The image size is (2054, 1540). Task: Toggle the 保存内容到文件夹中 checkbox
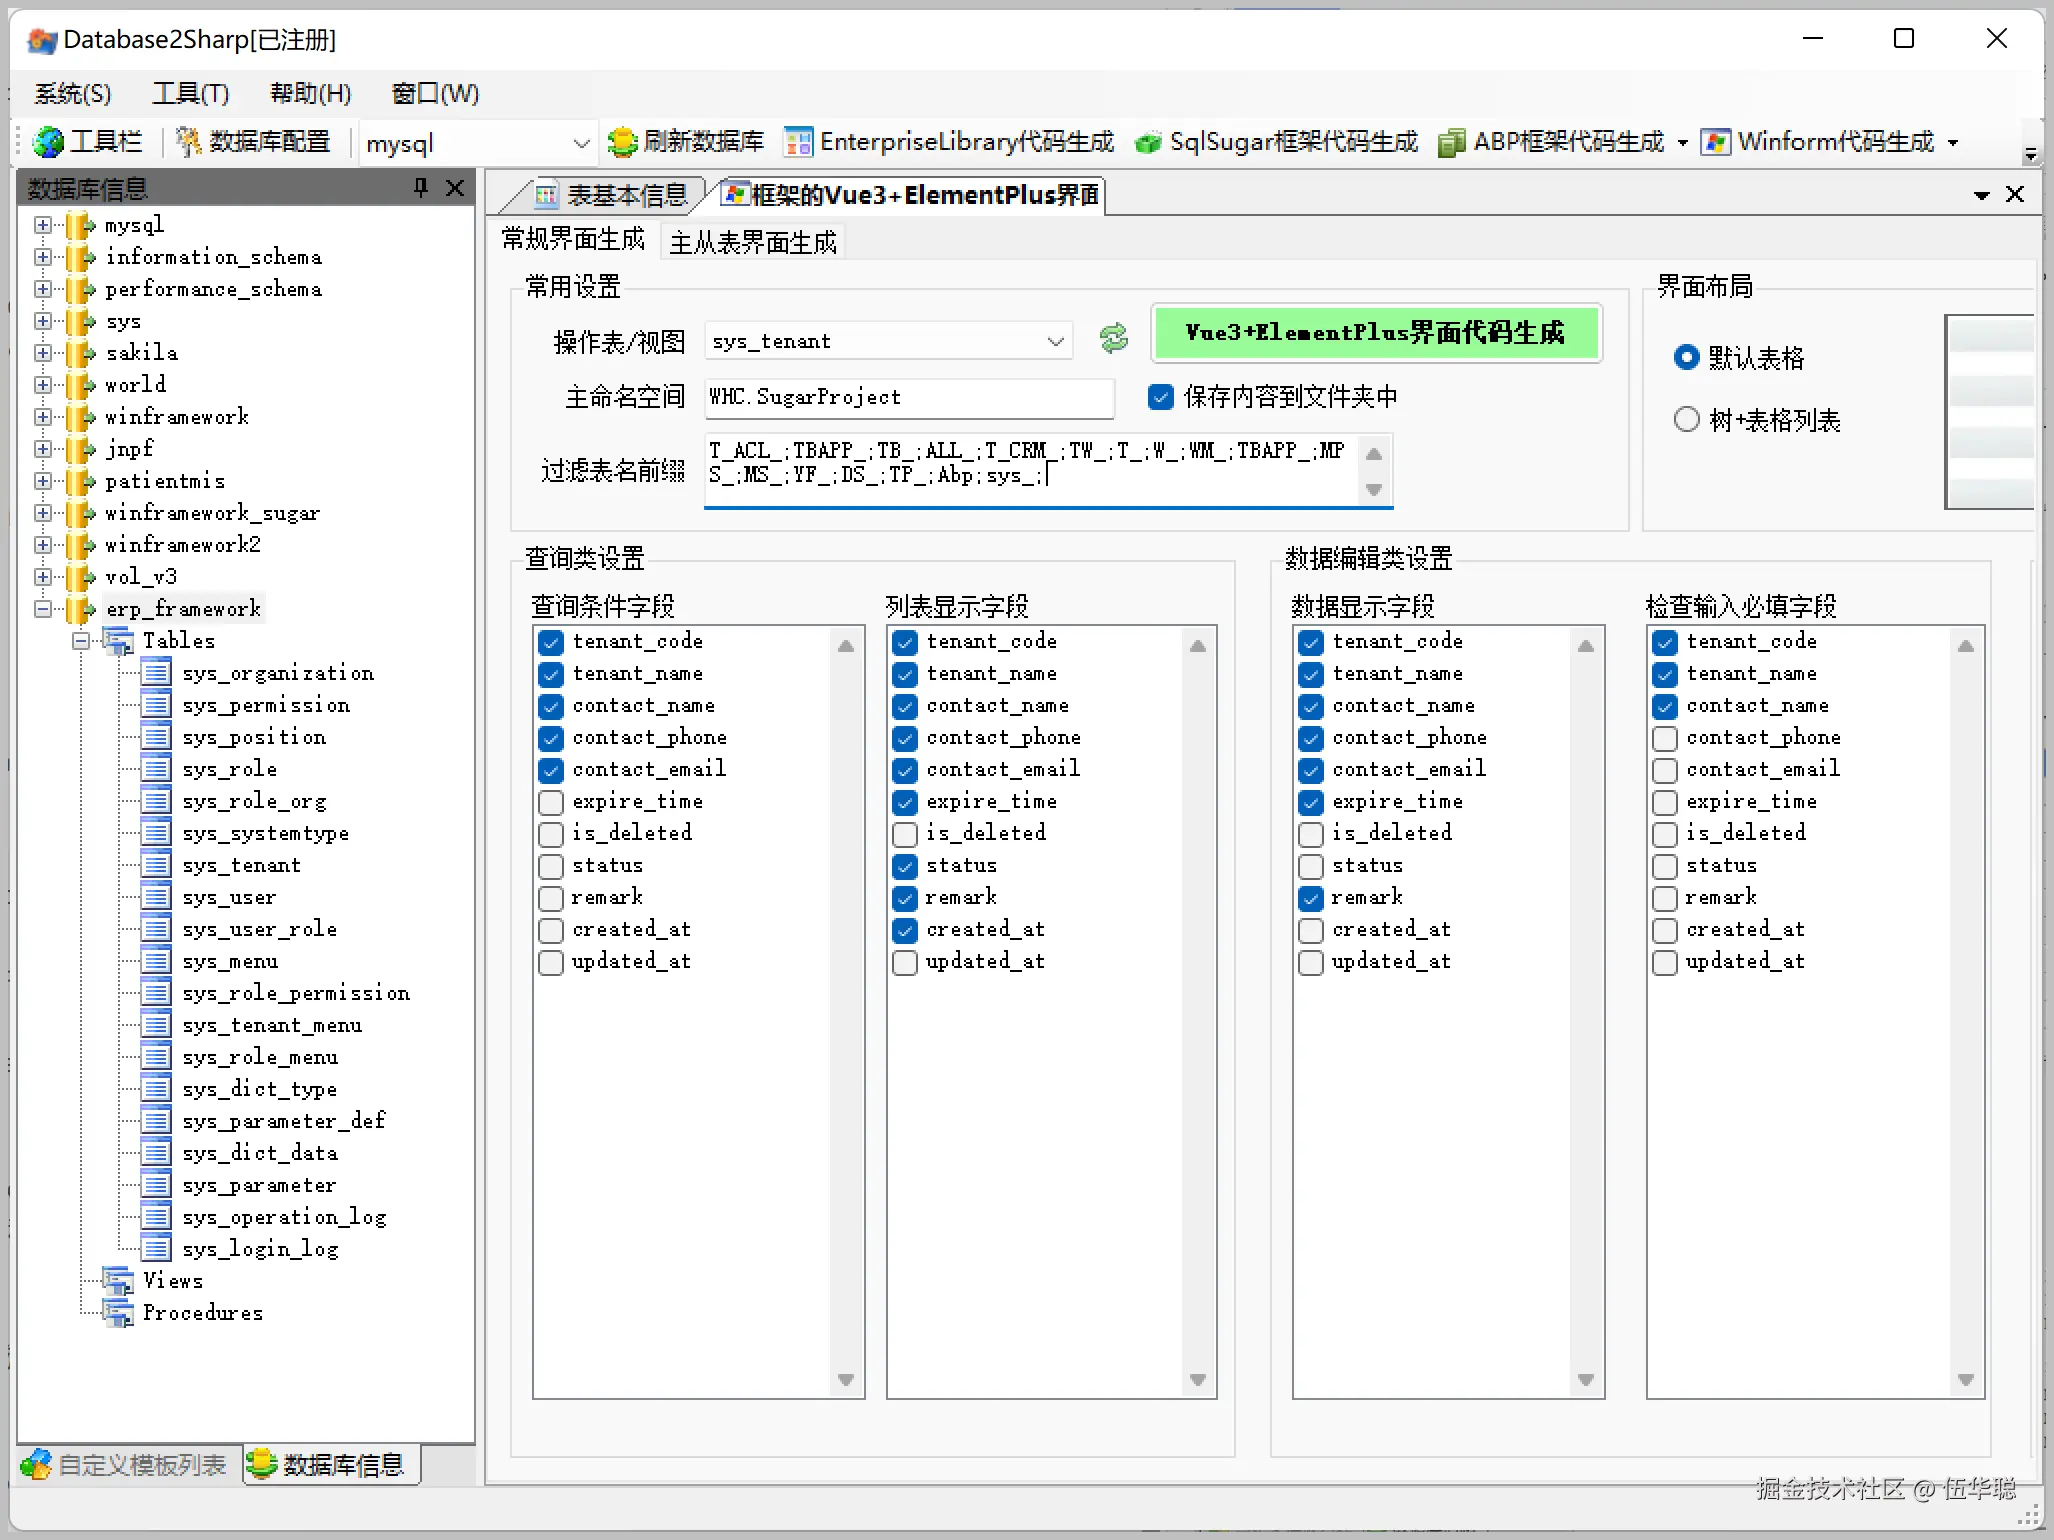click(1161, 397)
